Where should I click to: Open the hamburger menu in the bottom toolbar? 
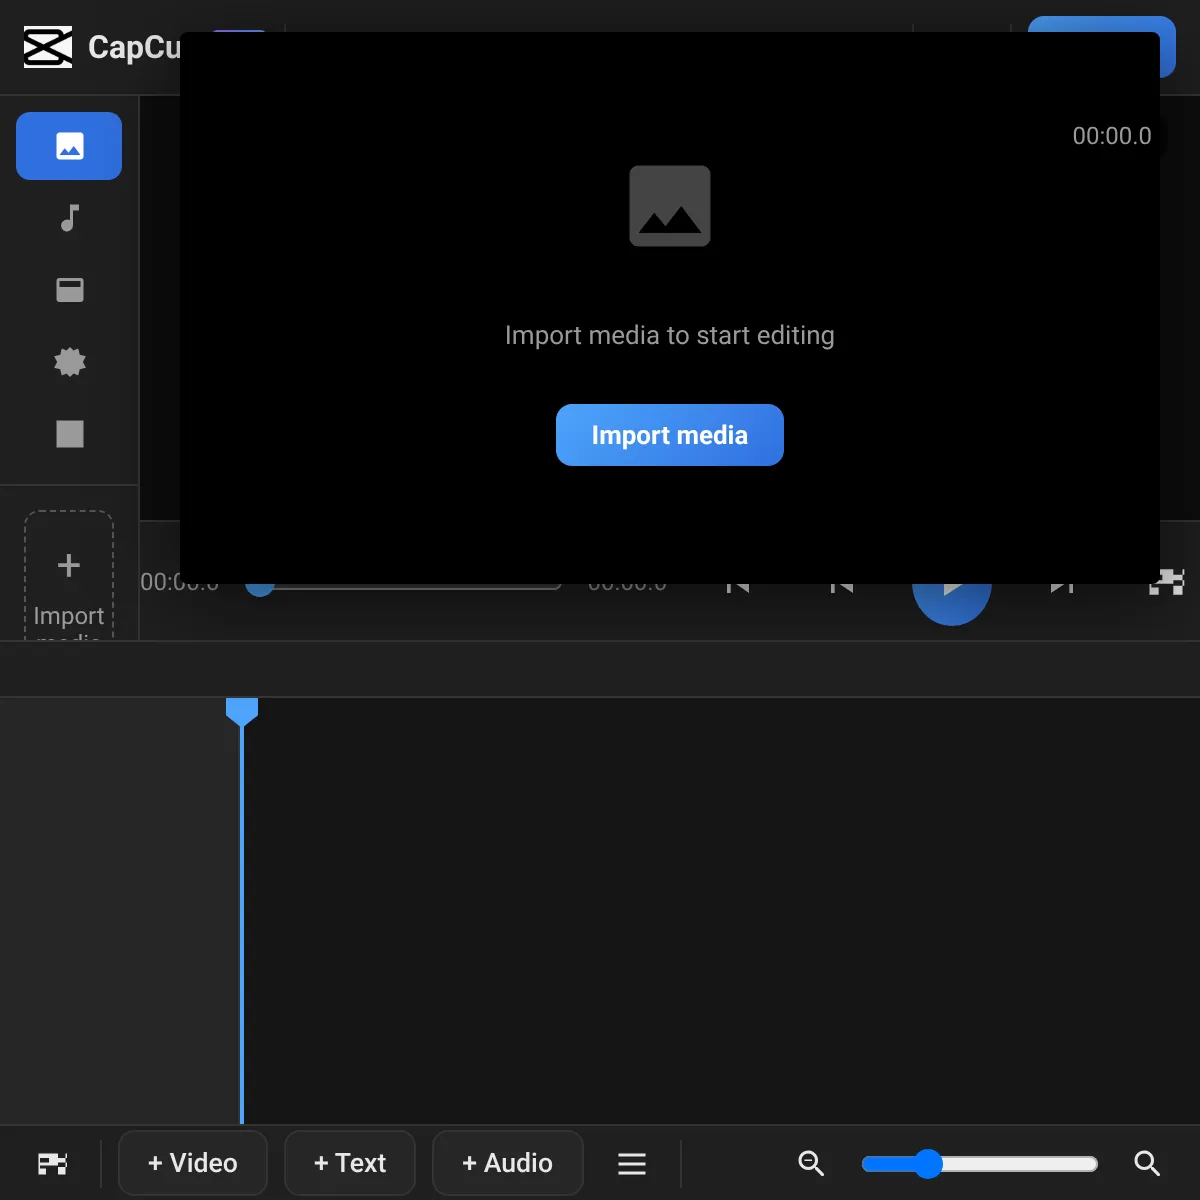pos(632,1163)
